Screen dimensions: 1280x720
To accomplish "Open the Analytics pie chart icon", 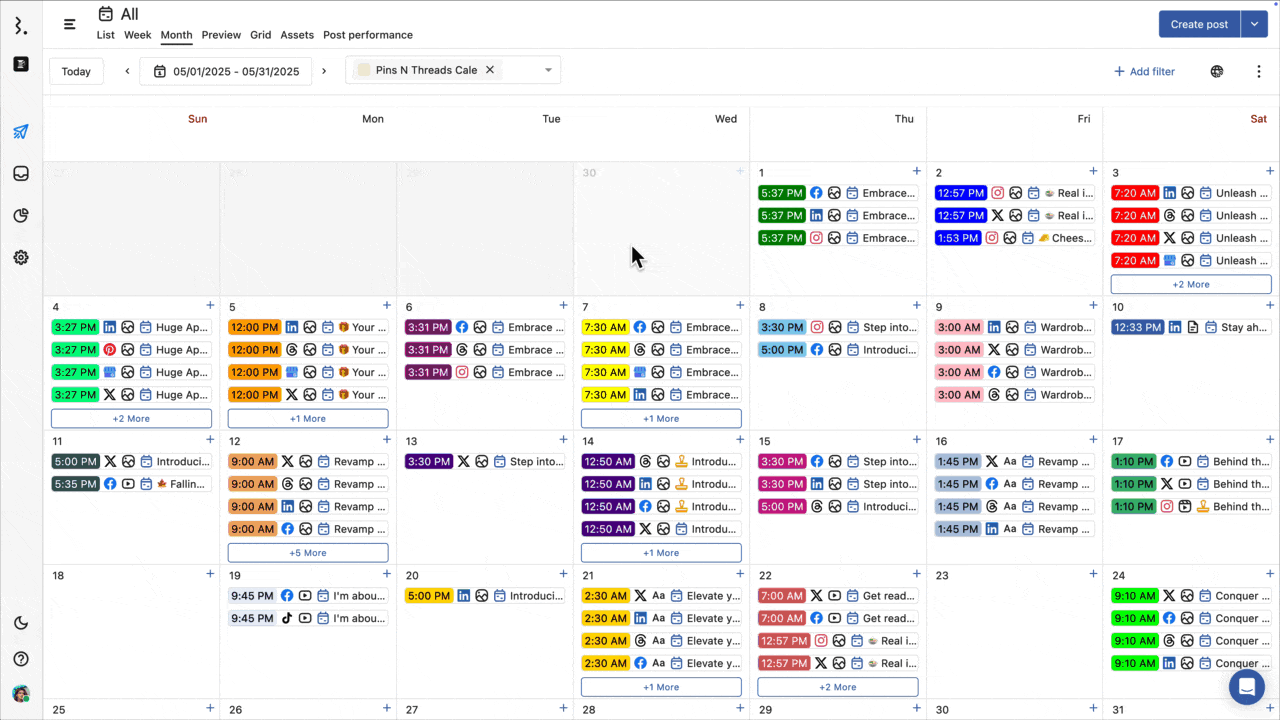I will [x=21, y=216].
